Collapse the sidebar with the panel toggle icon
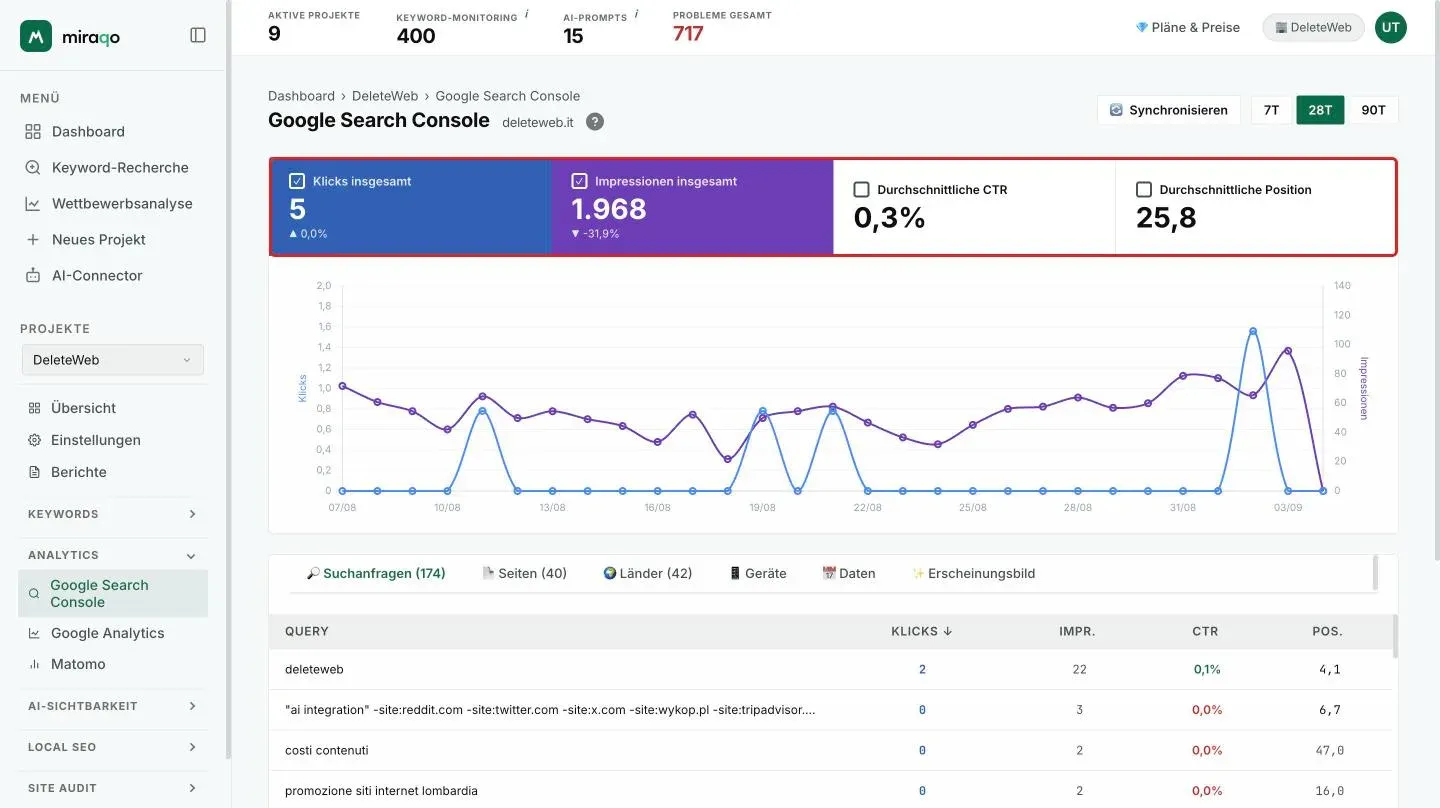 (198, 35)
